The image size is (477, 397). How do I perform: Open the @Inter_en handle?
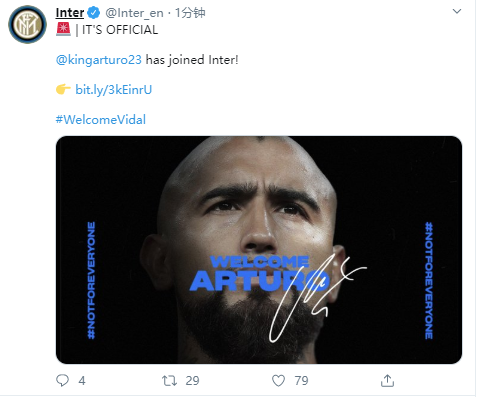[x=134, y=13]
